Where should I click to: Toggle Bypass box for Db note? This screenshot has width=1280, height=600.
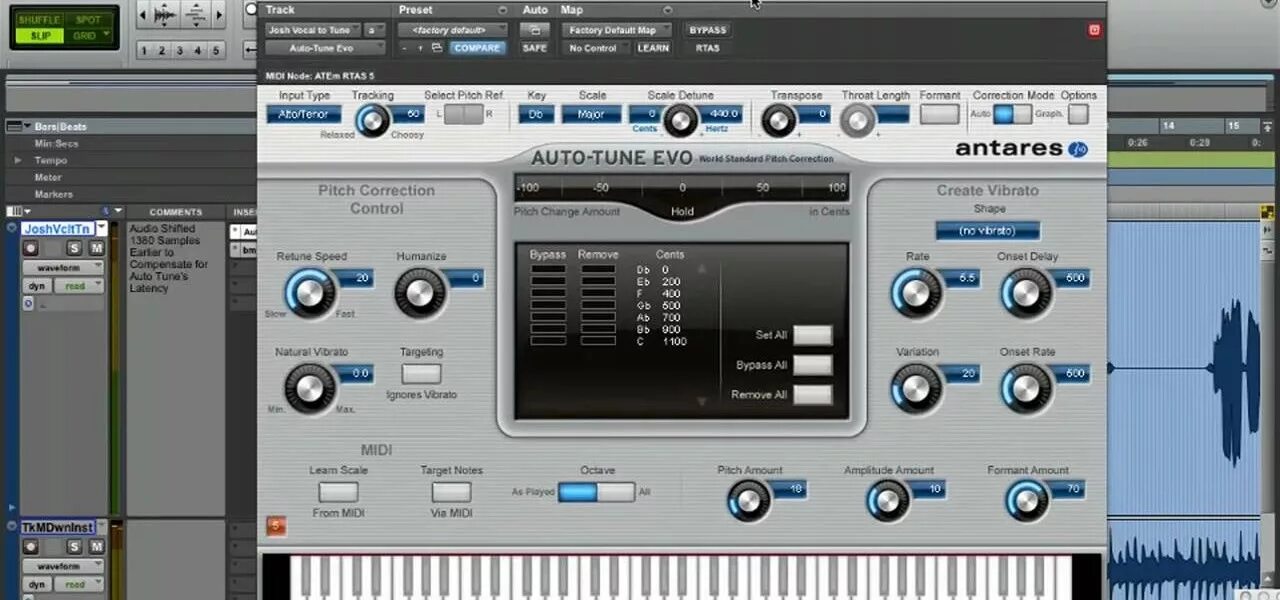[x=548, y=270]
